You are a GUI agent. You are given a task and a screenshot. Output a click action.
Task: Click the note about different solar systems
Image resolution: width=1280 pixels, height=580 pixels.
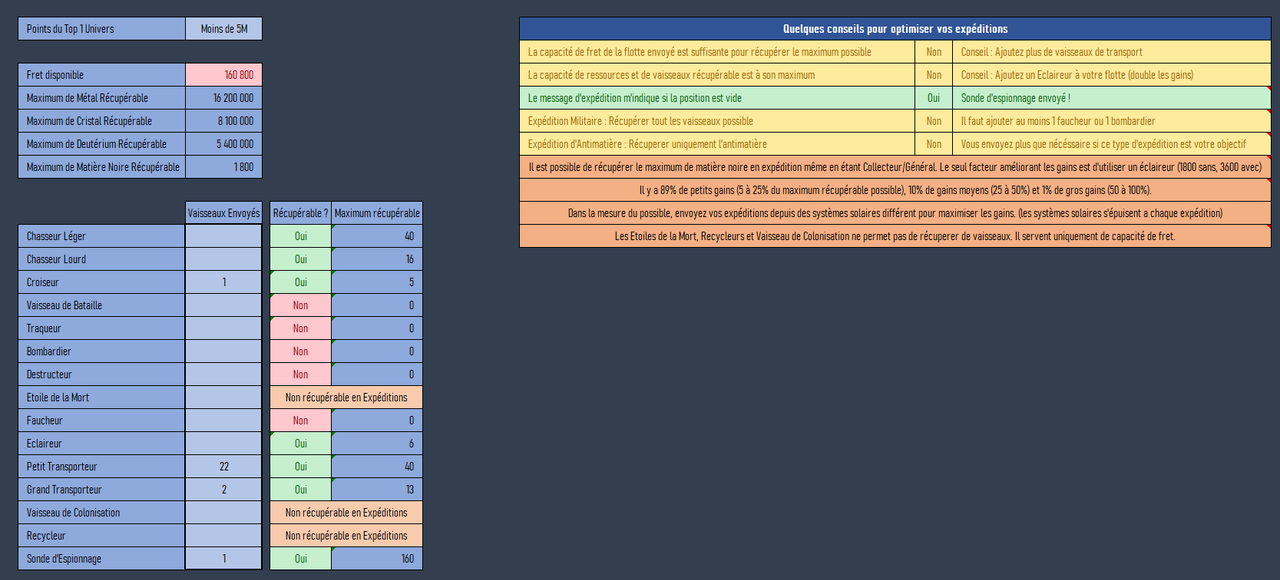coord(895,213)
